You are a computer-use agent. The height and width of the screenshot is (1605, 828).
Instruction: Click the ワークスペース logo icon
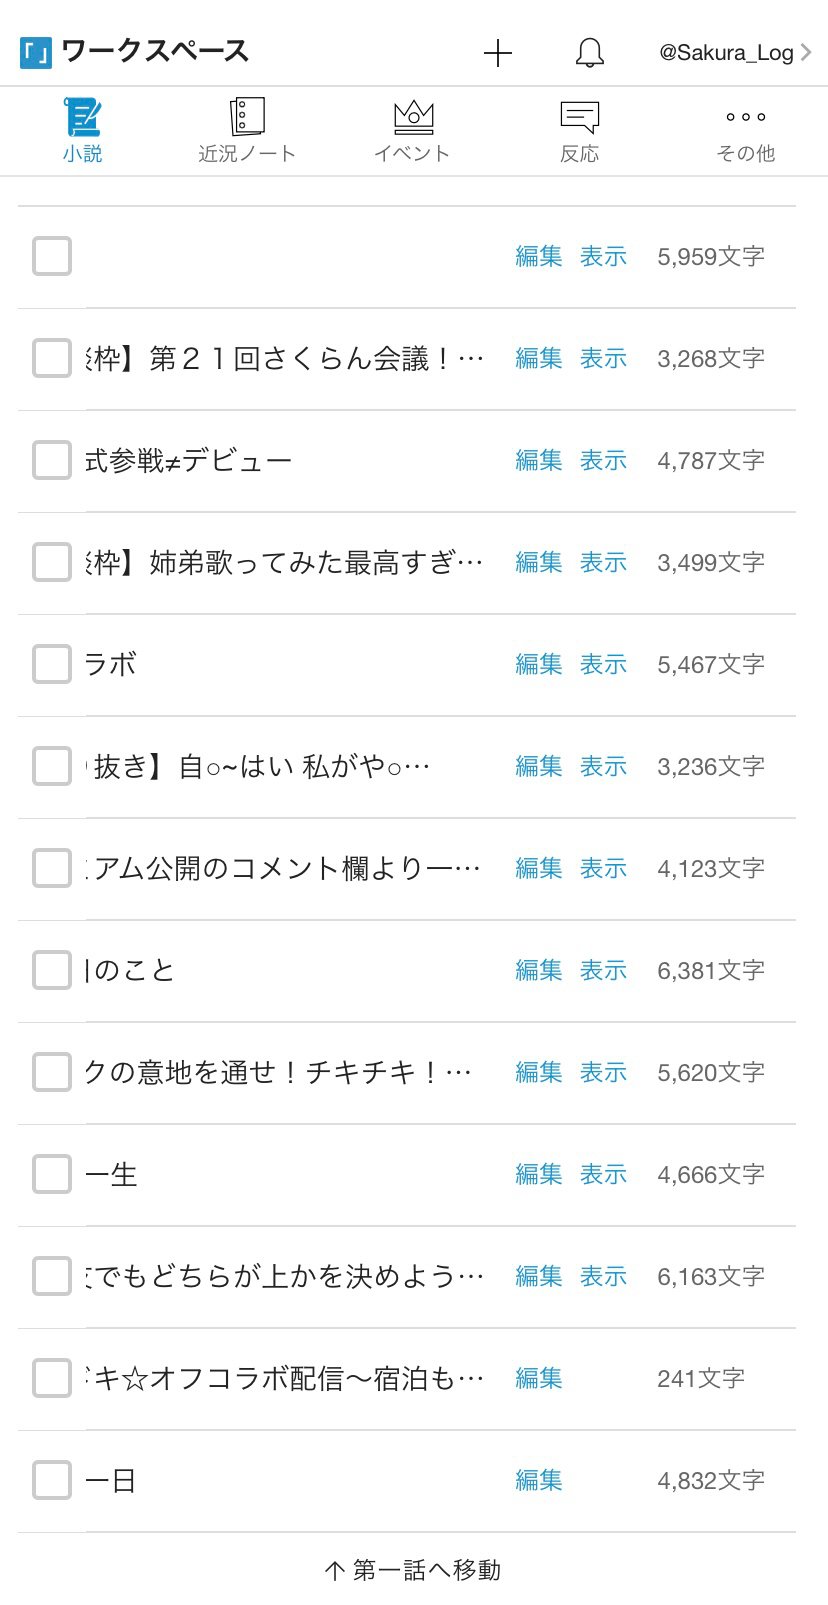point(36,52)
